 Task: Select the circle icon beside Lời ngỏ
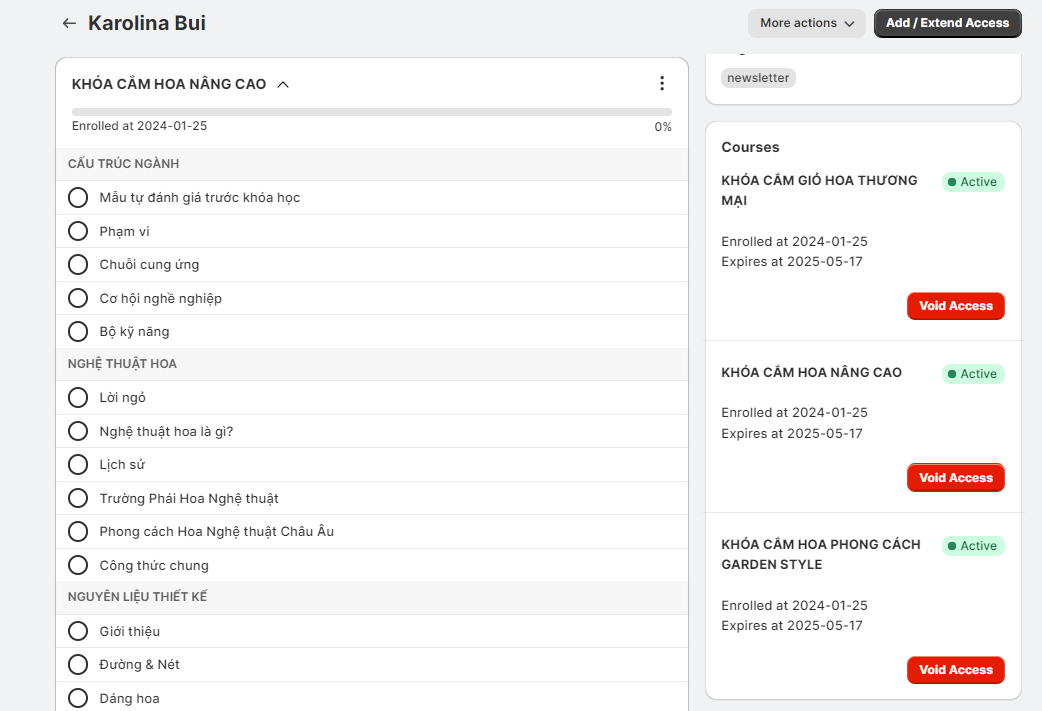[x=78, y=398]
